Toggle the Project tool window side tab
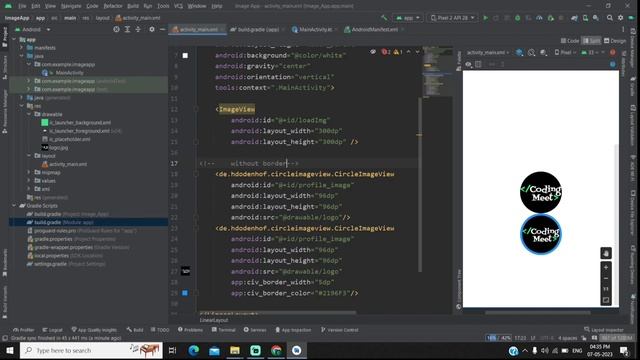Image resolution: width=640 pixels, height=360 pixels. pos(5,37)
